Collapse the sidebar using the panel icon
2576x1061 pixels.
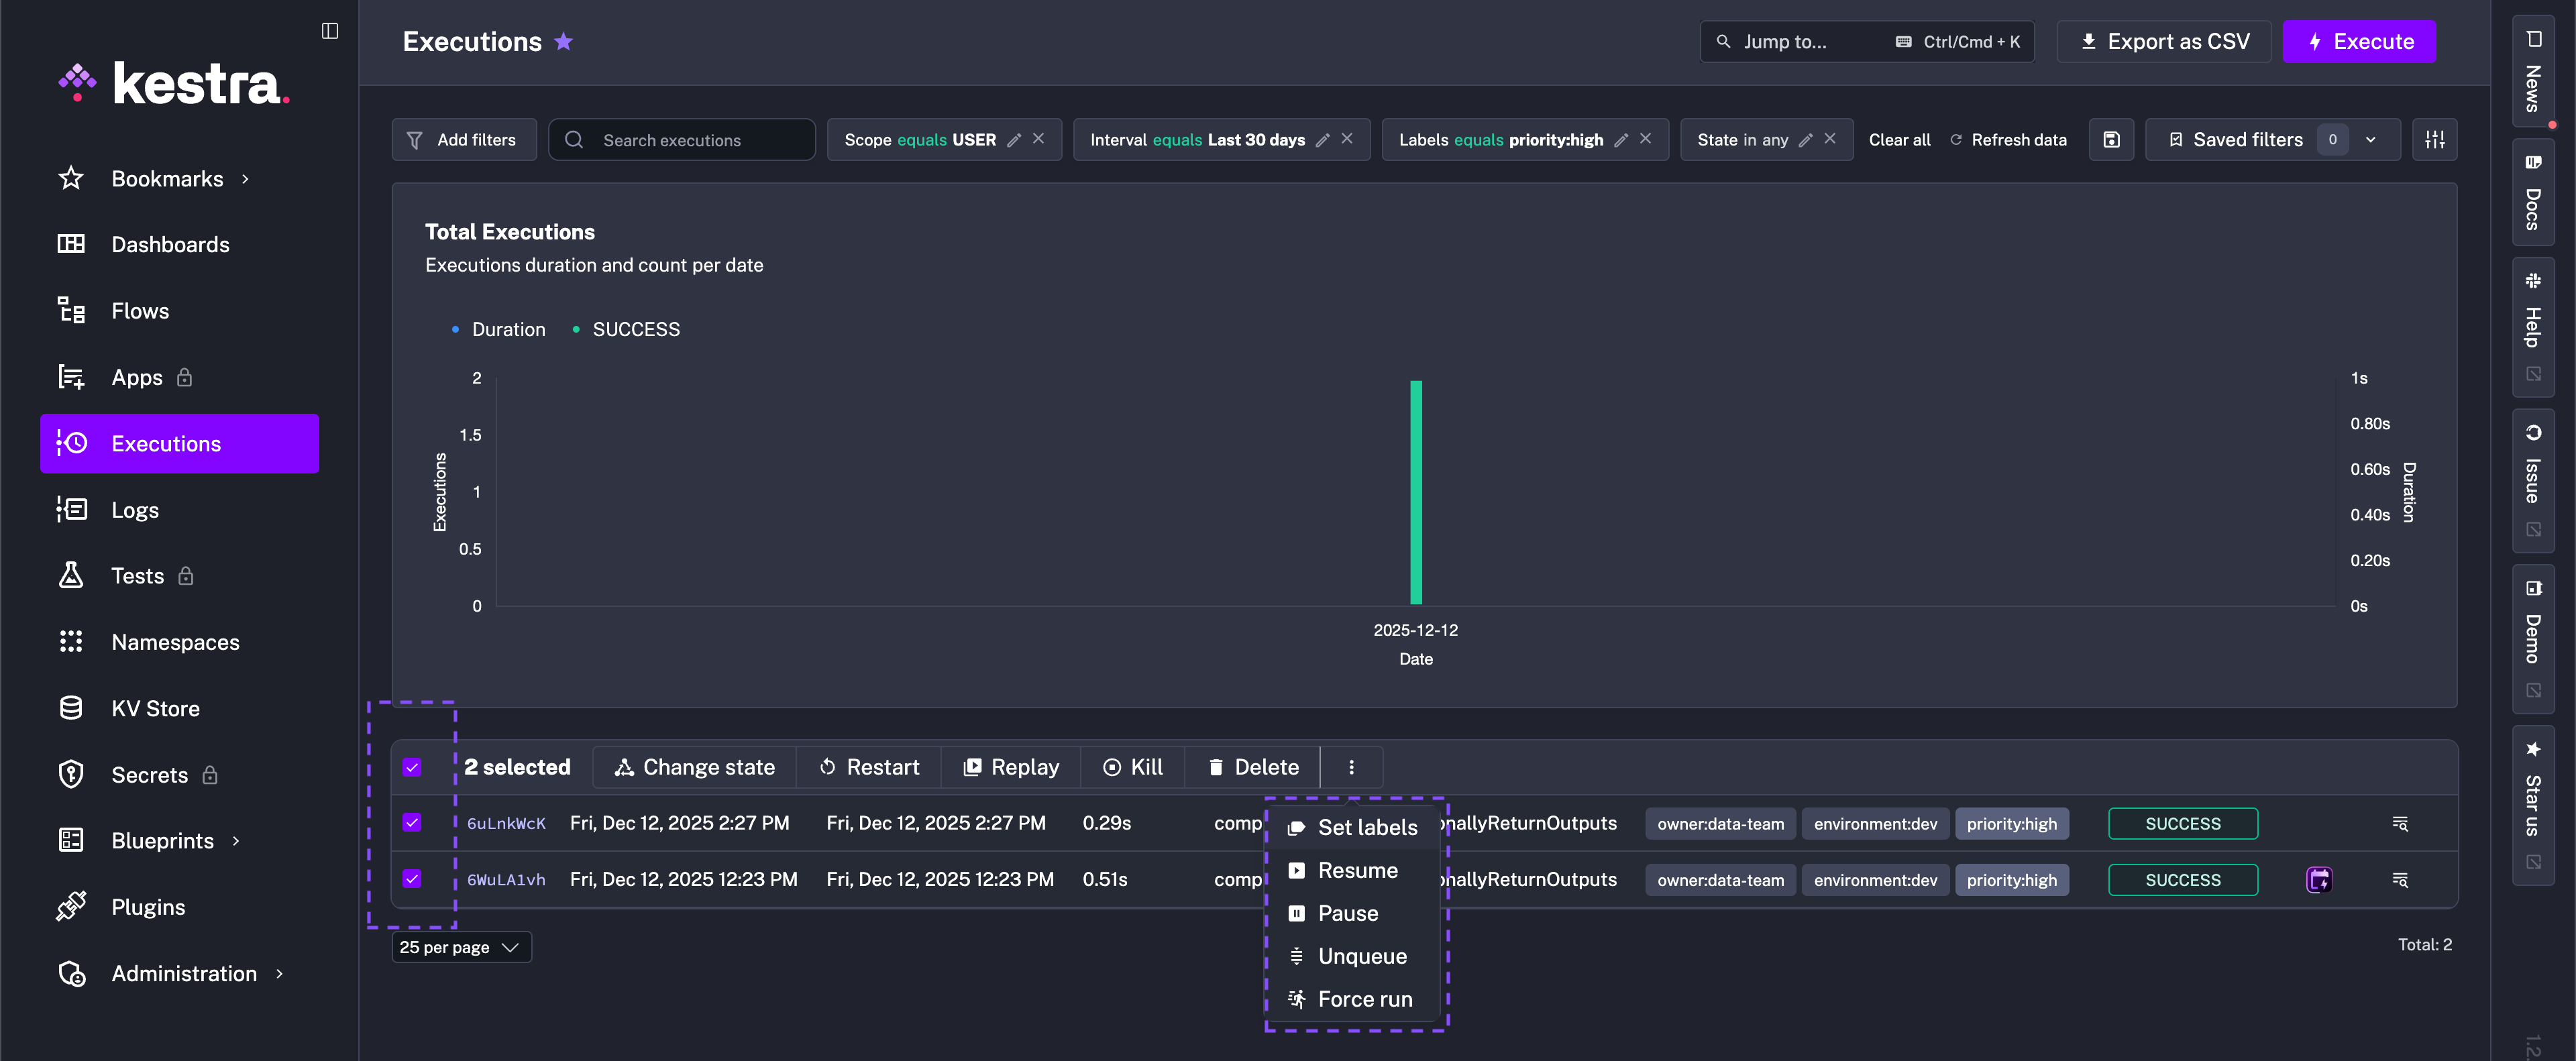tap(330, 31)
